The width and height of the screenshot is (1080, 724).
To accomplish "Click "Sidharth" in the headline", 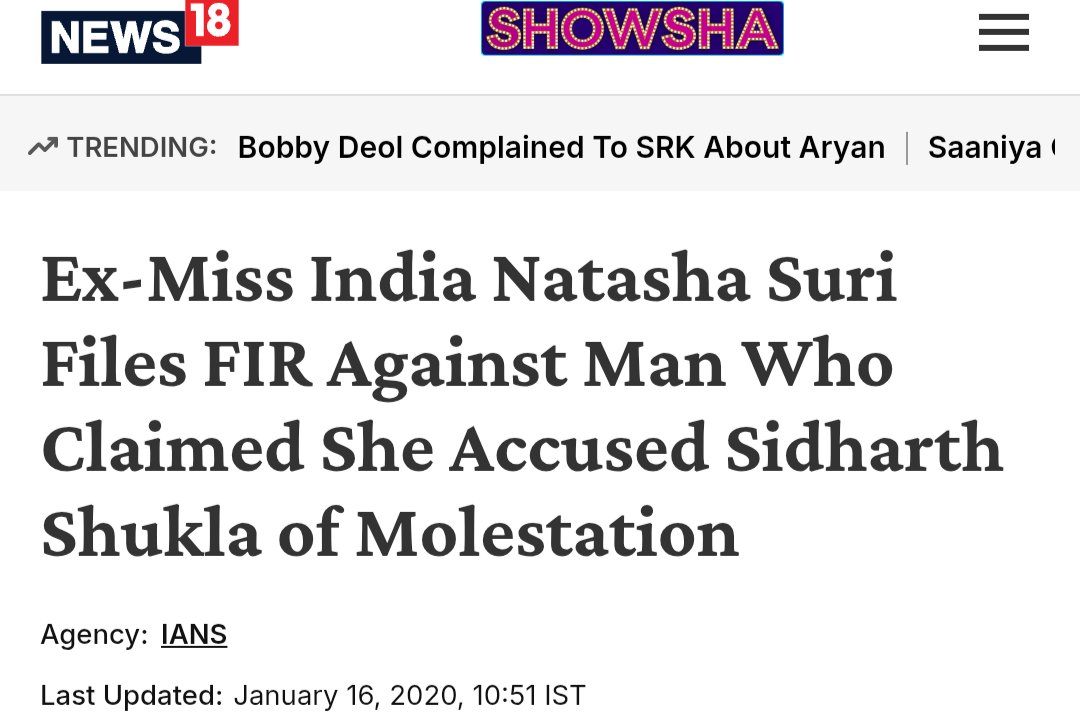I will coord(863,447).
